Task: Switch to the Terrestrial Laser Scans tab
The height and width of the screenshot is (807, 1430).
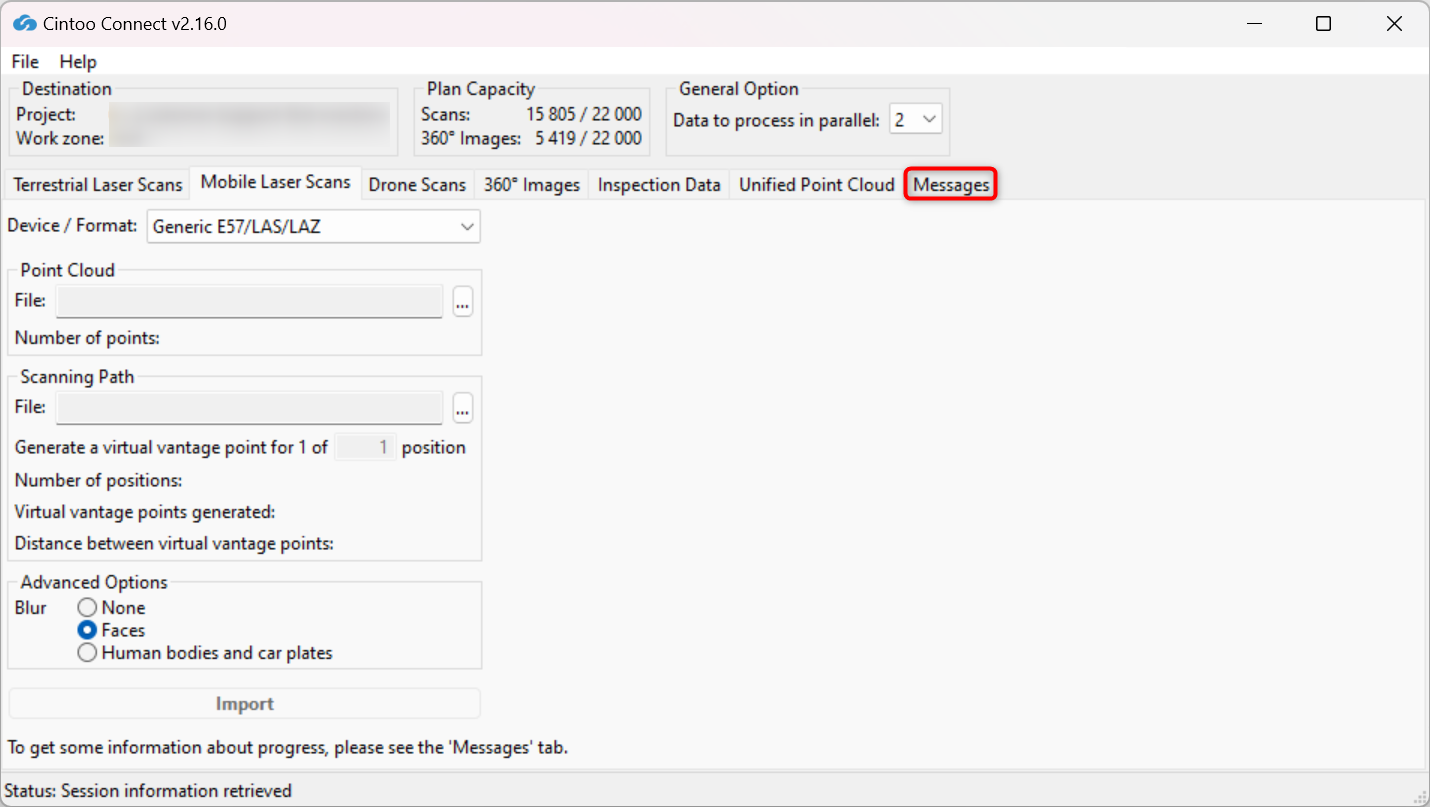Action: 98,185
